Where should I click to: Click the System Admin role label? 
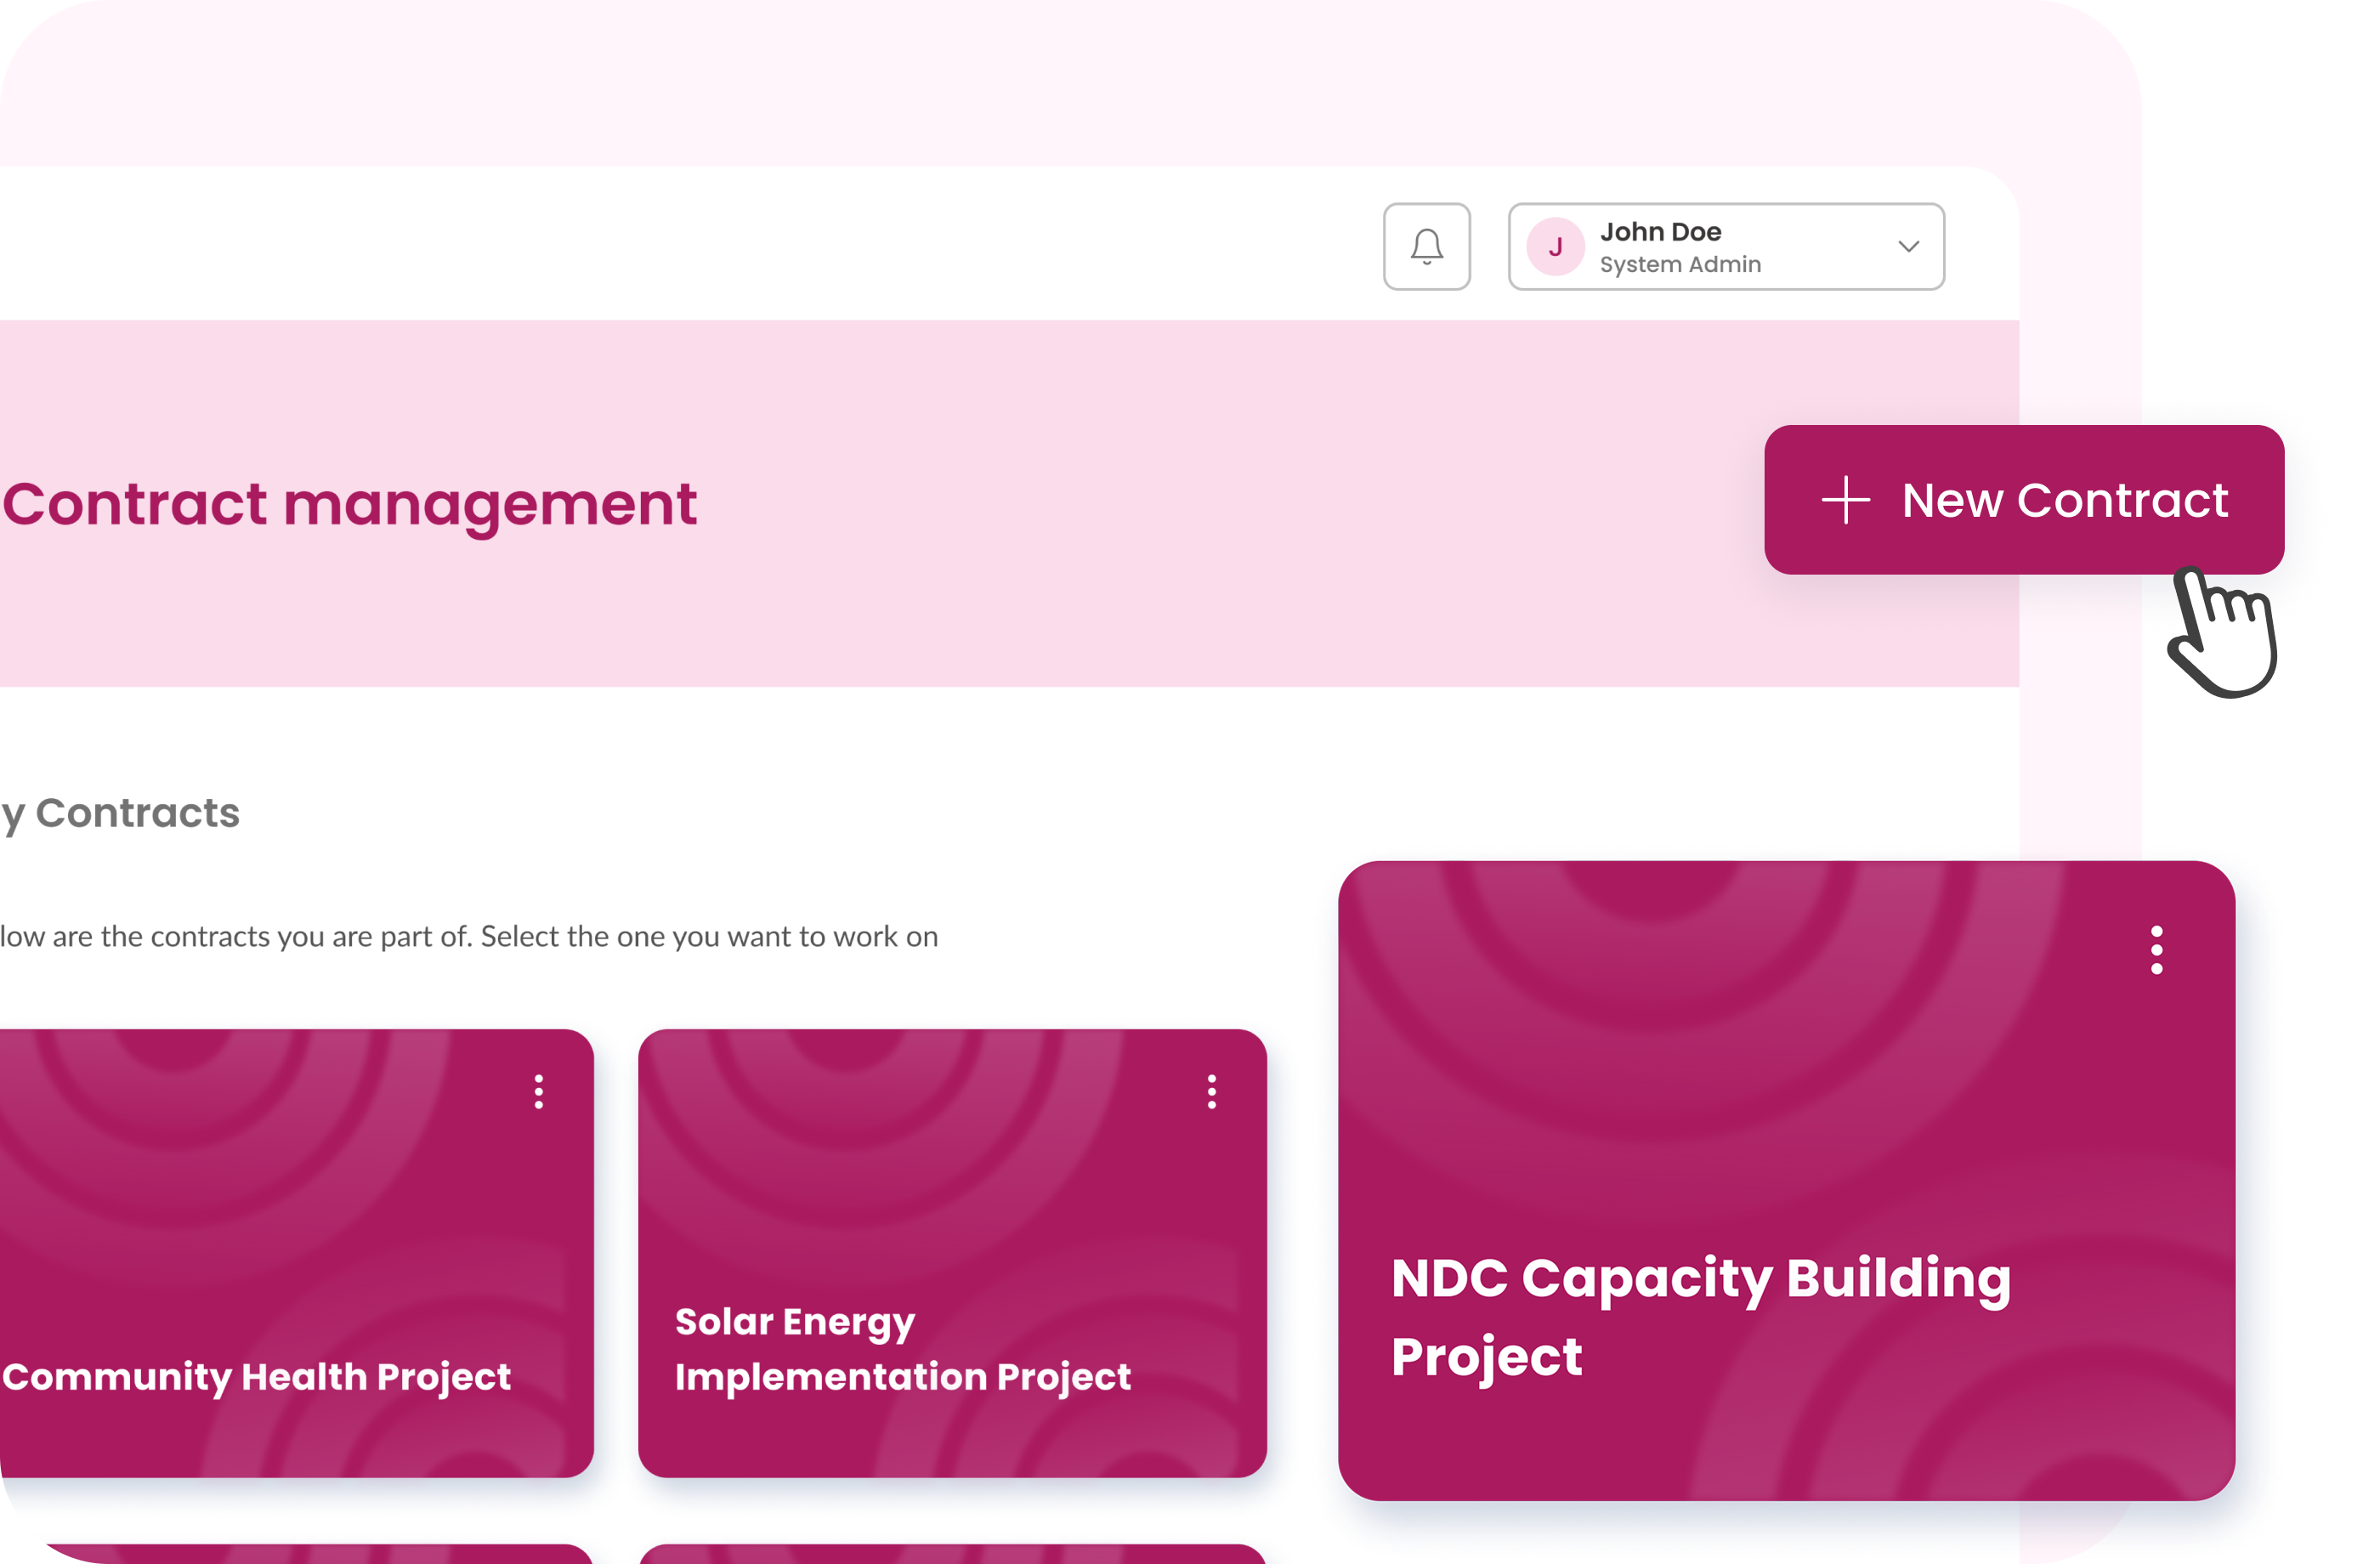1680,265
